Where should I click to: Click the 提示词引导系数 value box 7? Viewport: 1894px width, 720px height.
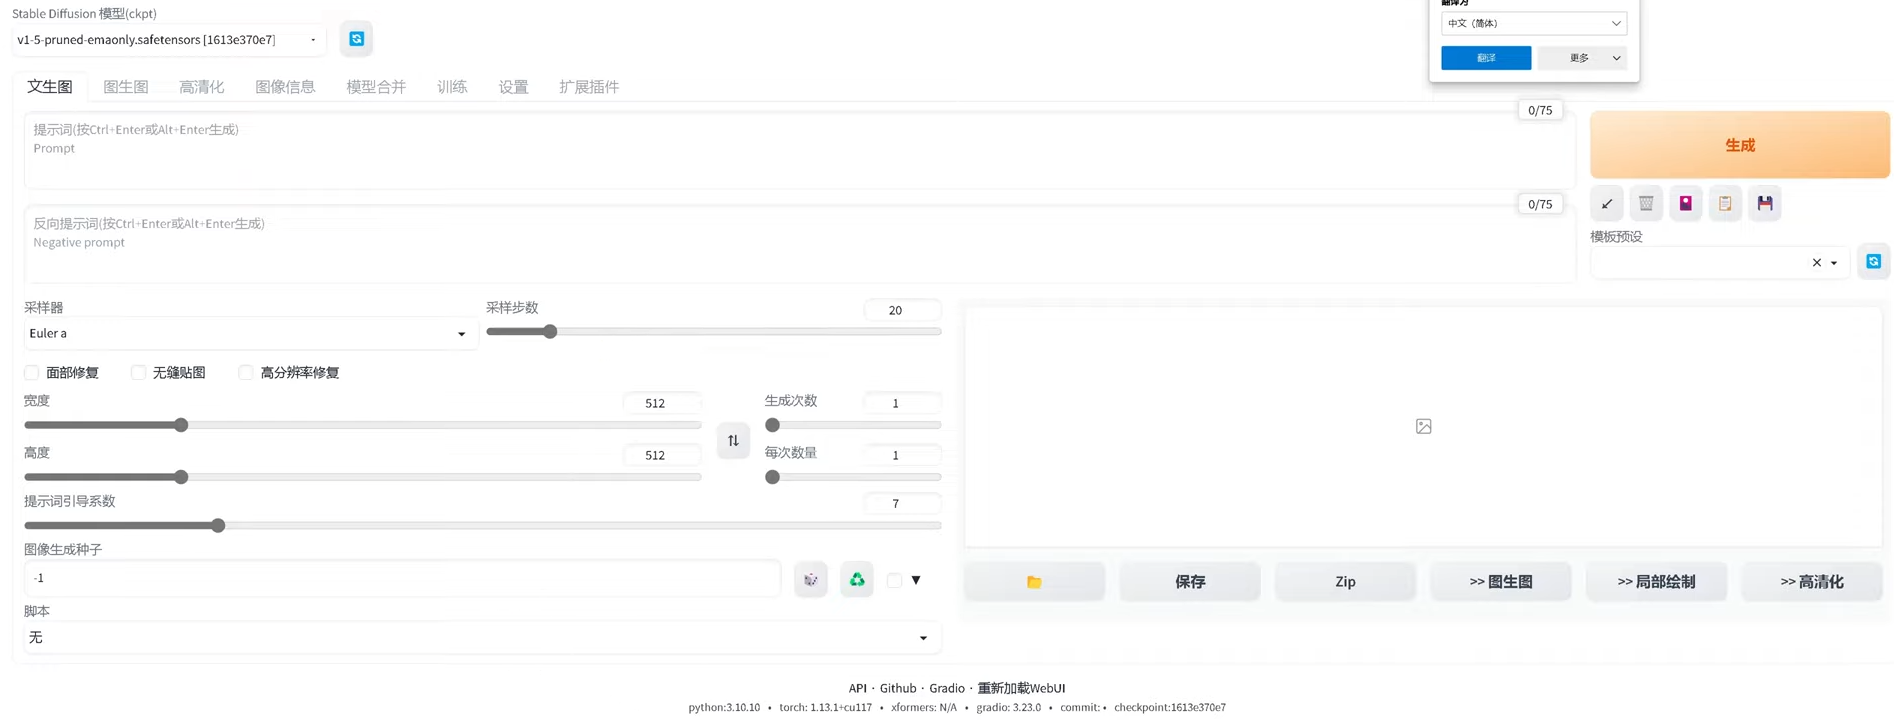pos(901,503)
